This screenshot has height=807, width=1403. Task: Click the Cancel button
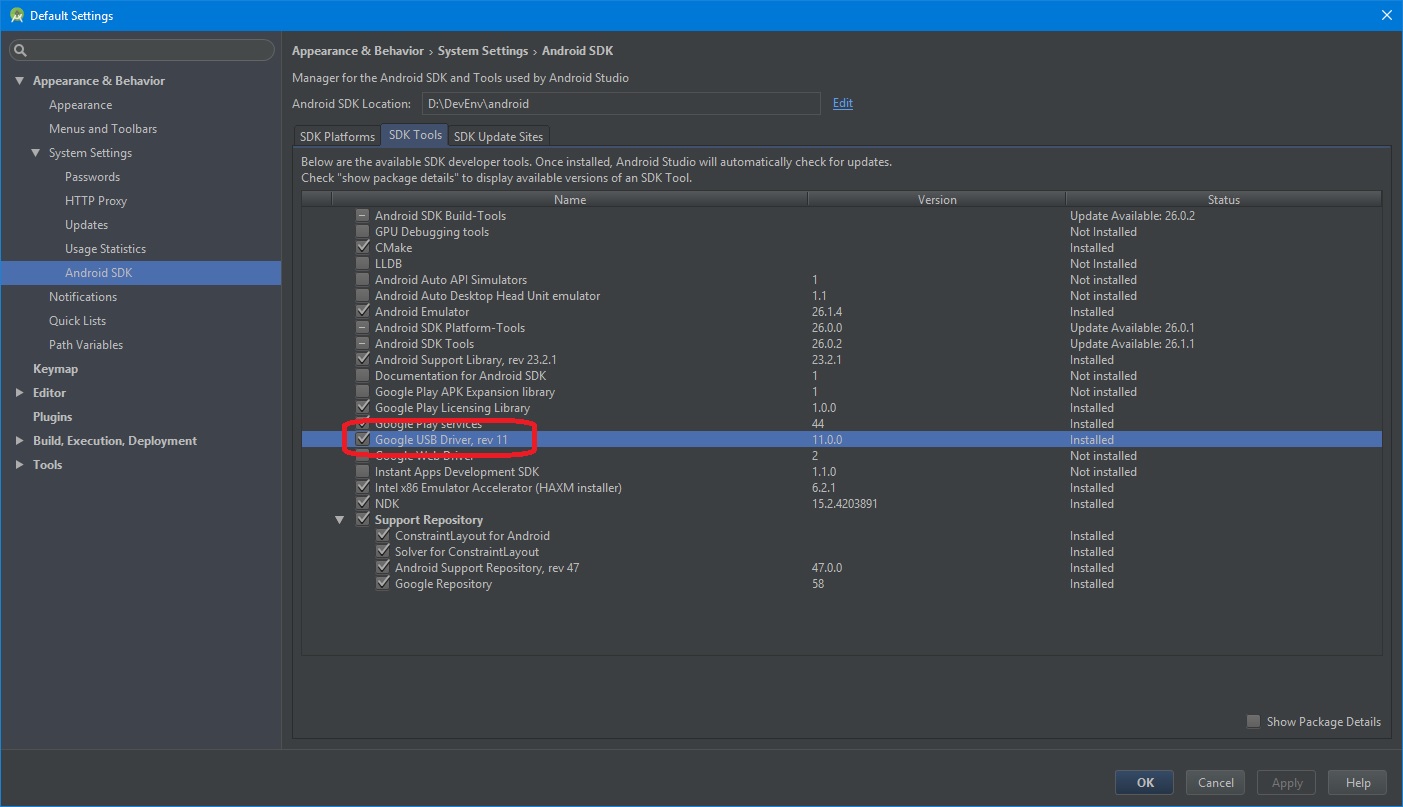click(x=1216, y=783)
